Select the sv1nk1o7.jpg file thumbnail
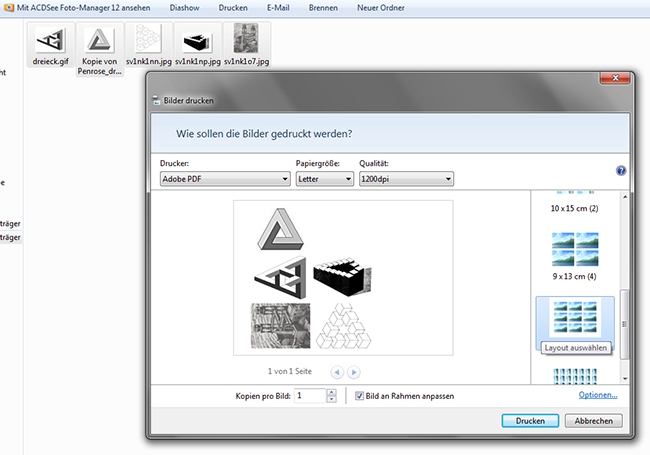Viewport: 650px width, 455px height. [246, 44]
